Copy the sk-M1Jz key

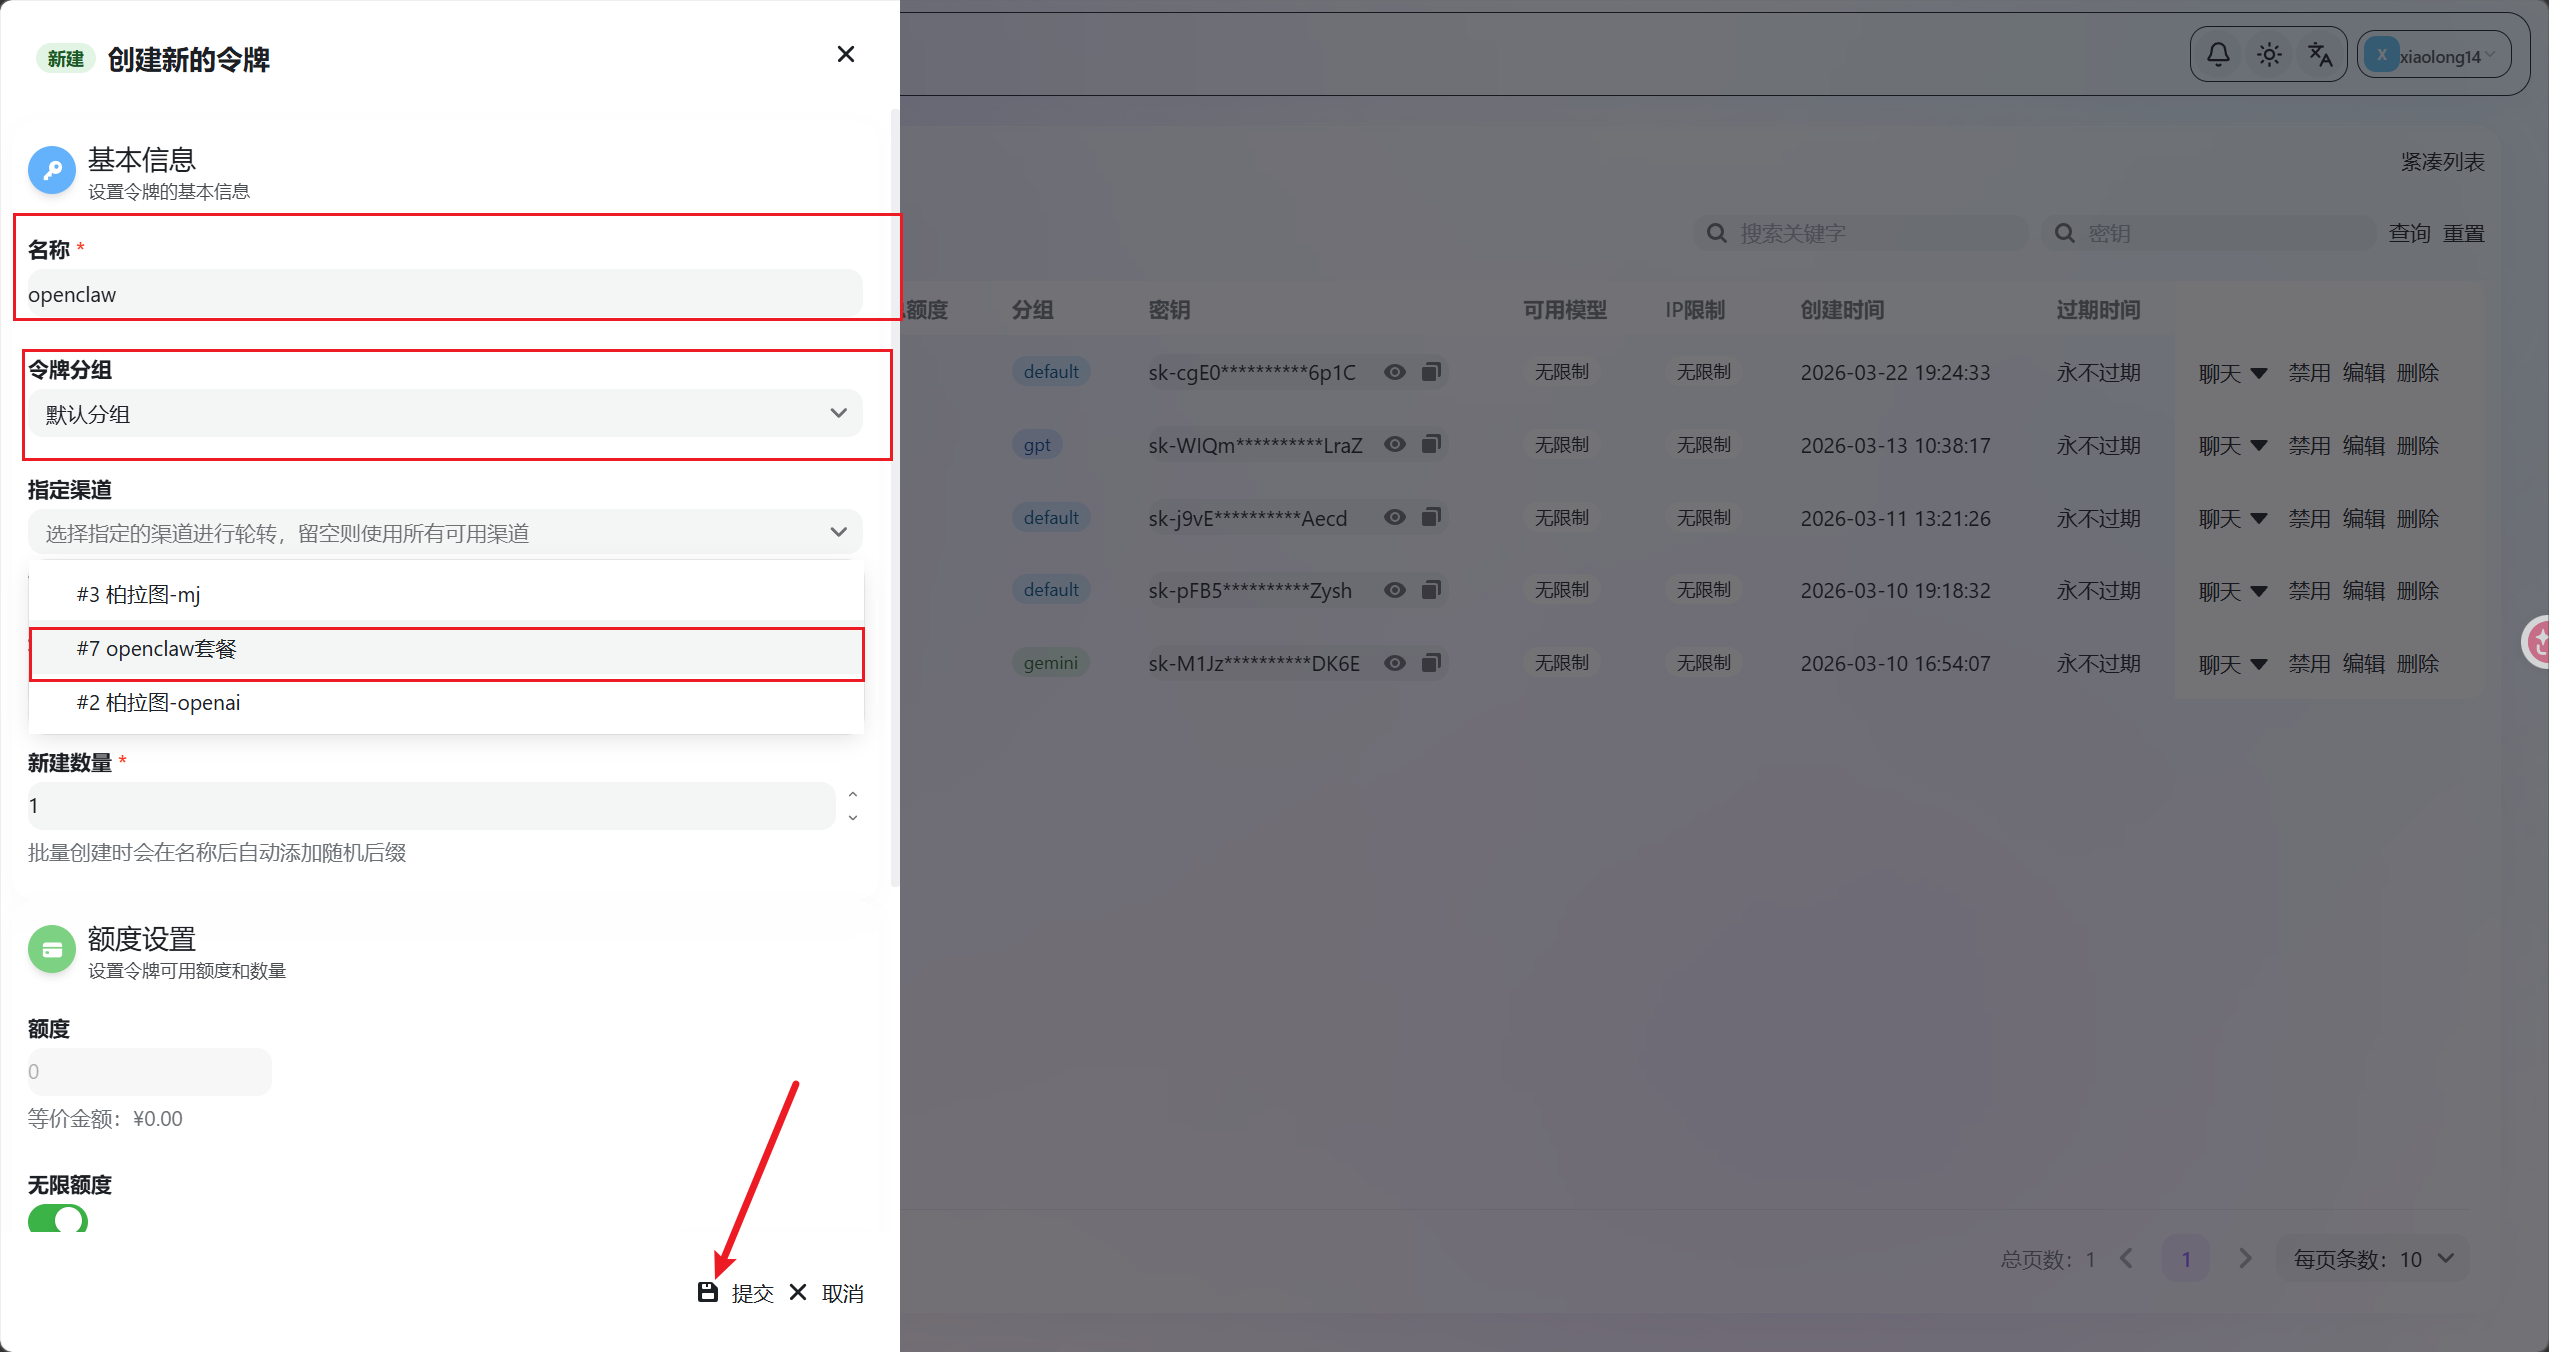pos(1431,663)
